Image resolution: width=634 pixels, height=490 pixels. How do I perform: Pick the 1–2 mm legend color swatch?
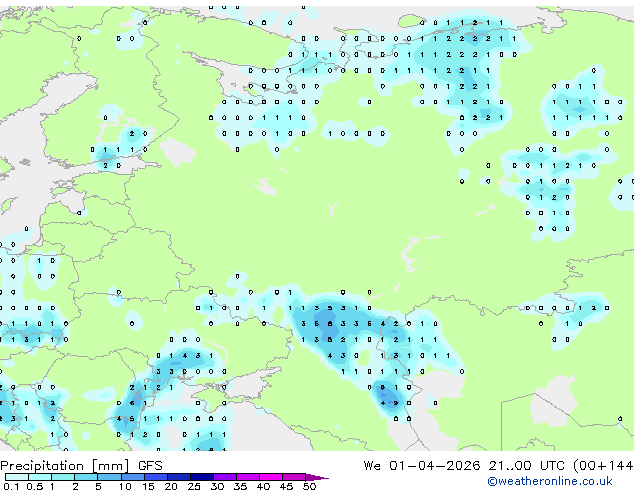point(63,477)
